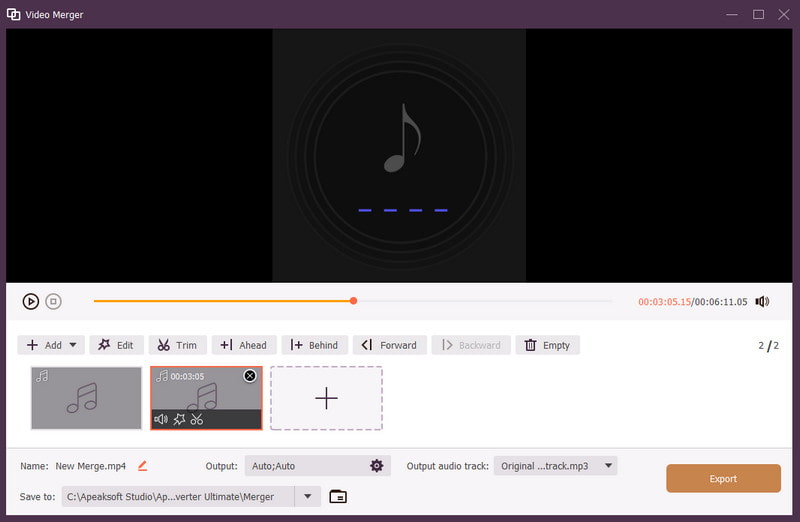Click the Trim toolbar button
This screenshot has width=800, height=522.
[177, 345]
